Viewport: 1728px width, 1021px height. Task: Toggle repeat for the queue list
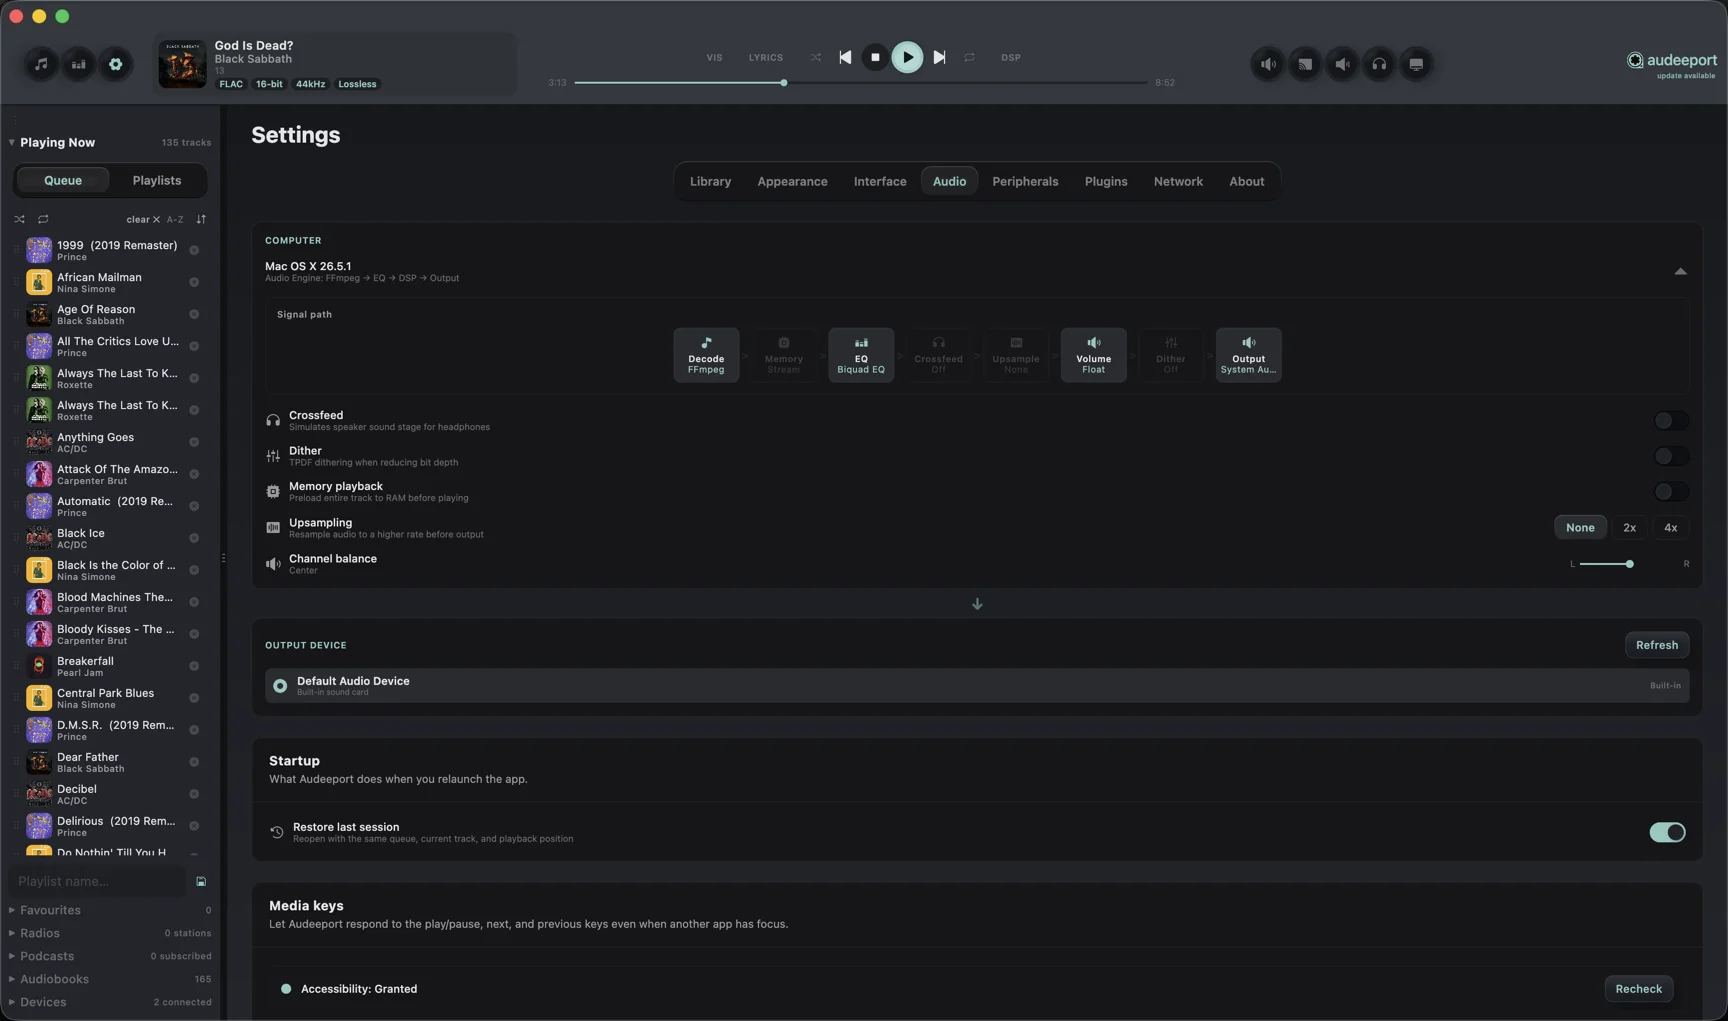43,220
